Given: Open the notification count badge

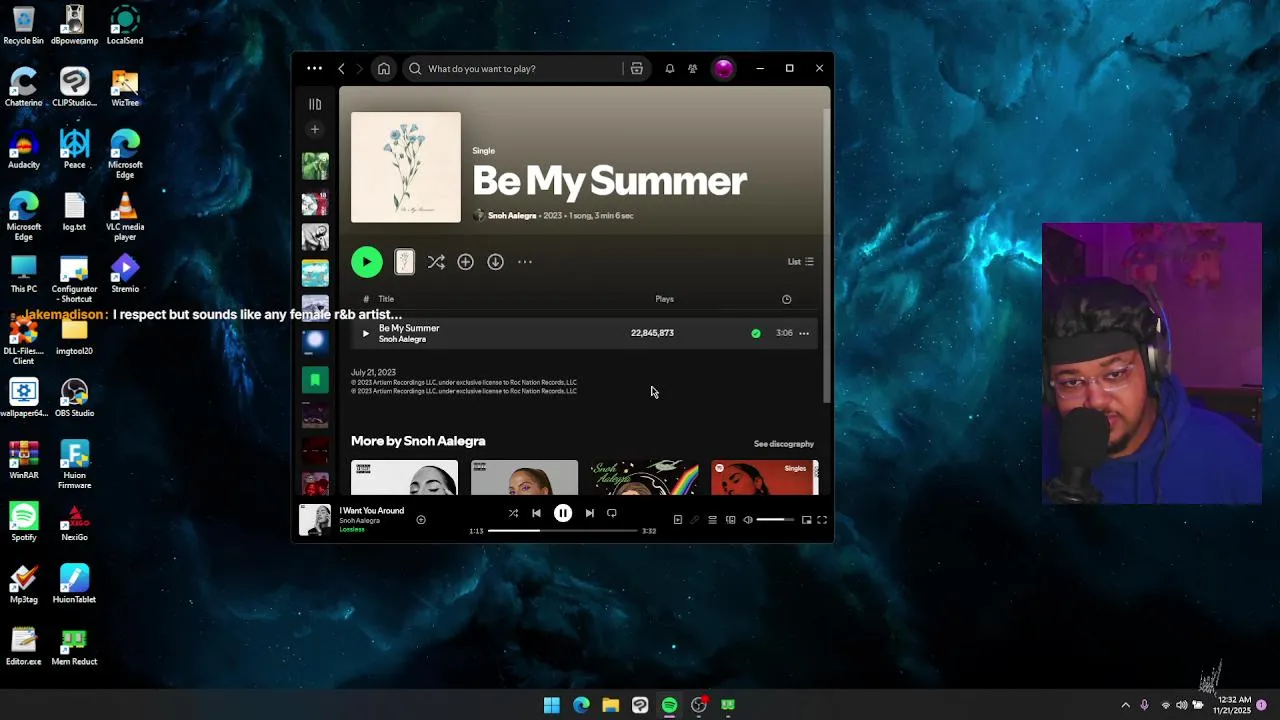Looking at the screenshot, I should click(x=1262, y=705).
